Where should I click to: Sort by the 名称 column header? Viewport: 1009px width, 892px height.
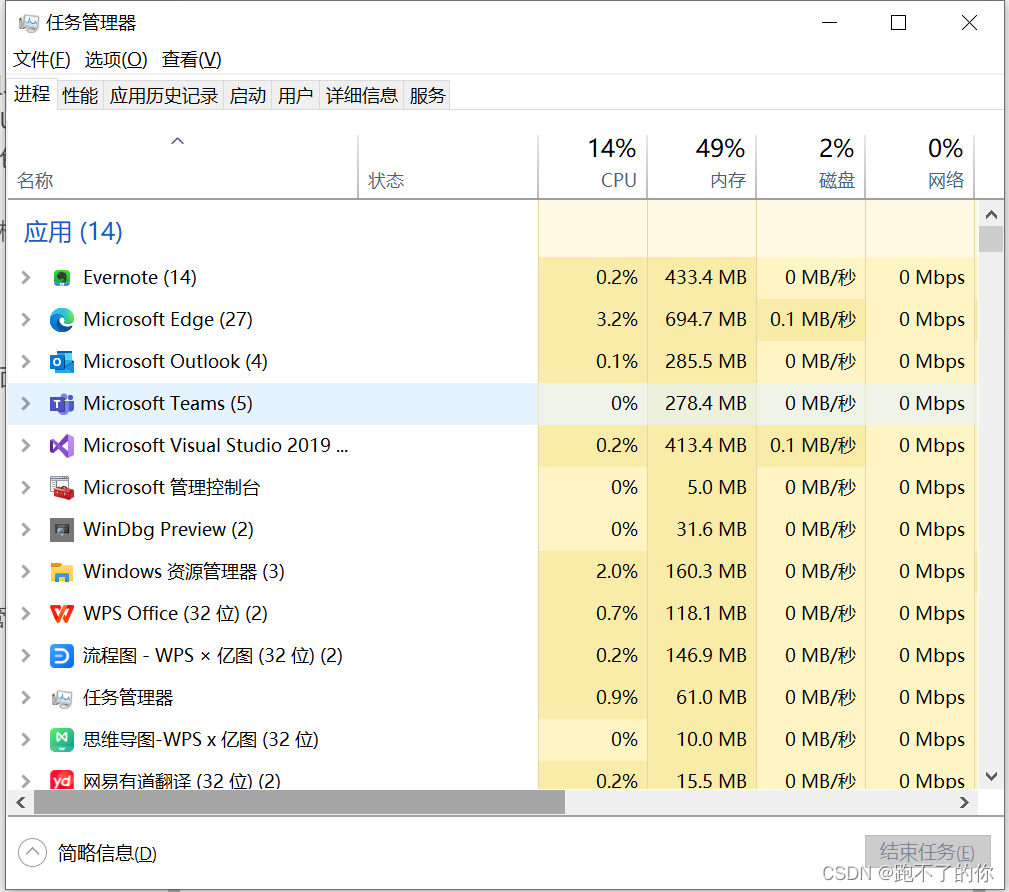[x=183, y=167]
